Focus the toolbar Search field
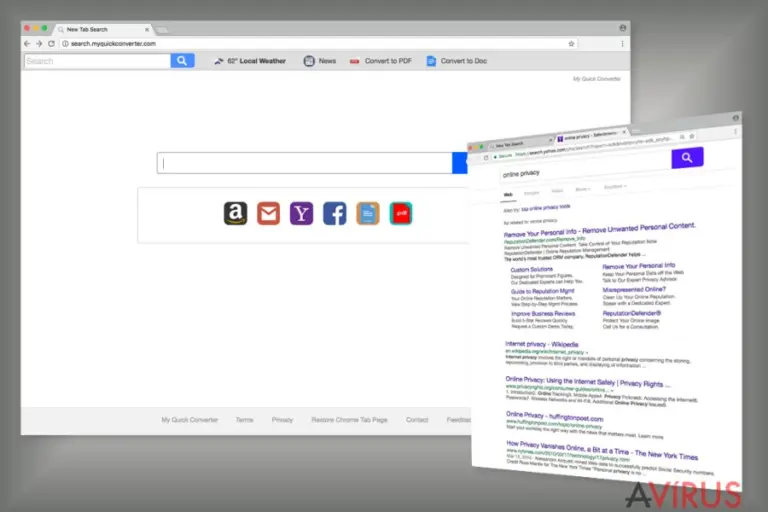Screen dimensions: 768x512 coord(97,61)
